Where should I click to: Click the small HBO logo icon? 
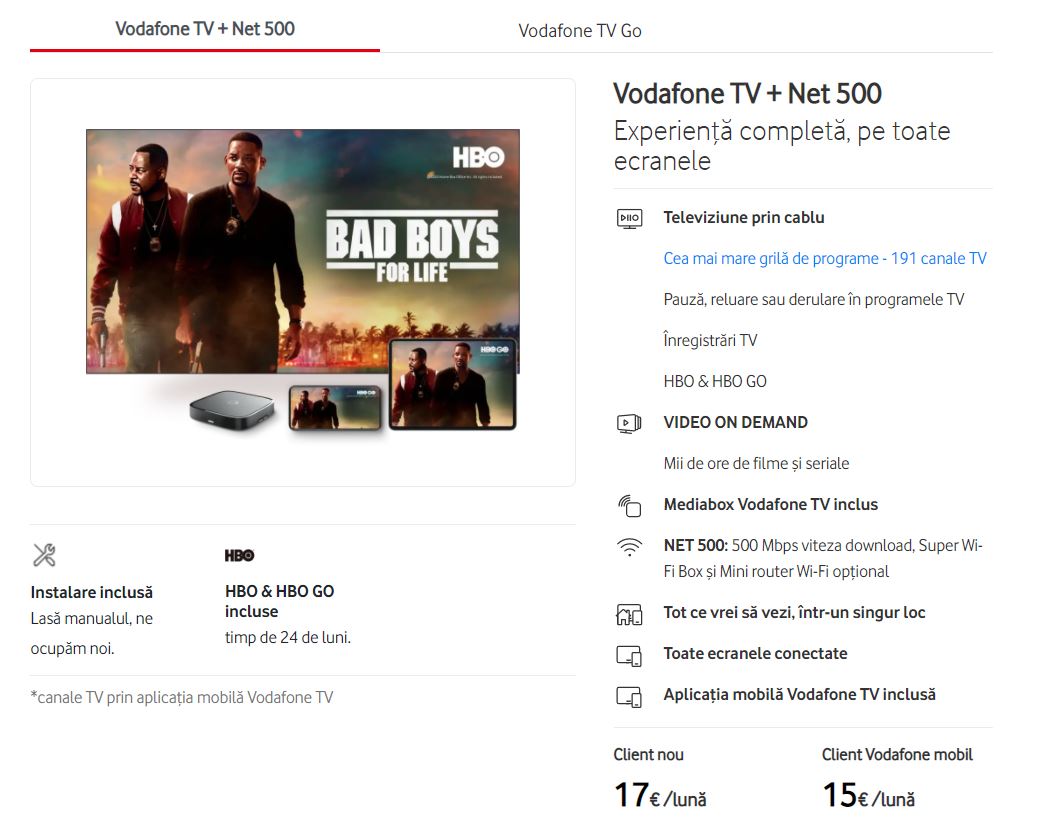[x=239, y=555]
